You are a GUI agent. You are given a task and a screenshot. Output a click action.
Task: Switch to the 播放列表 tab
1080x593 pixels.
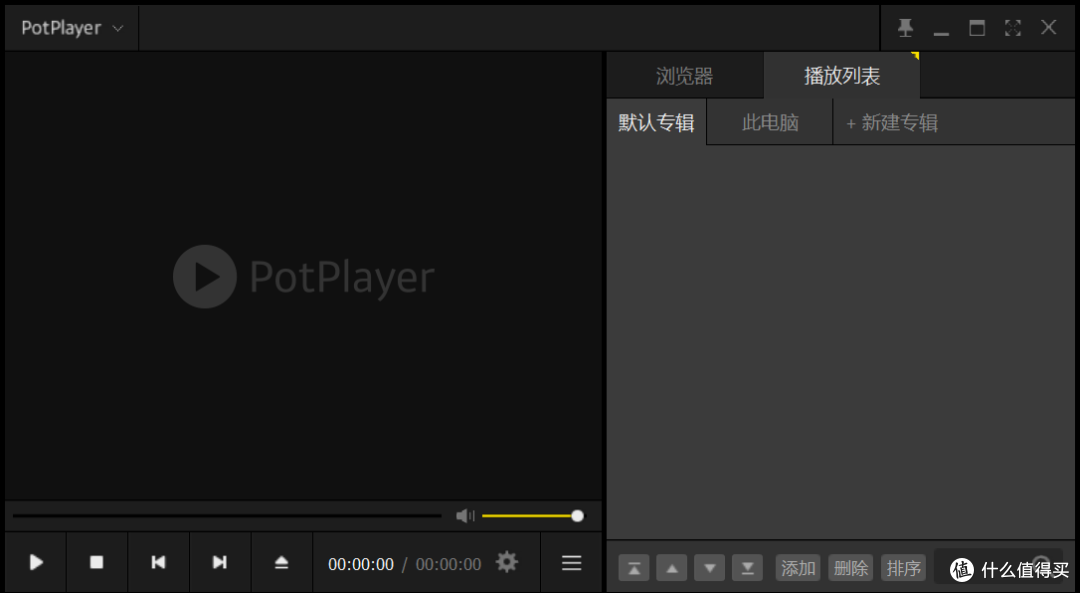pos(842,76)
